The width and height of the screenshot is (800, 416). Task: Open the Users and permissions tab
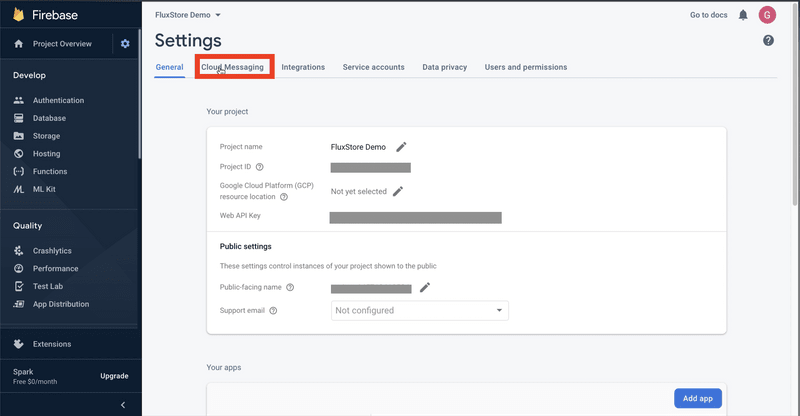[525, 67]
